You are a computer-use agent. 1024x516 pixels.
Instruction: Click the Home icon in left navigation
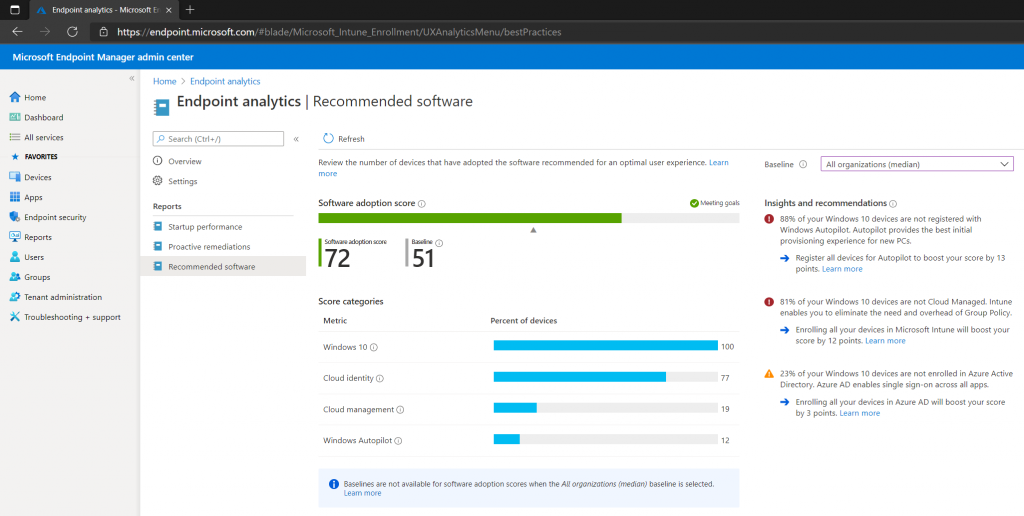coord(15,97)
